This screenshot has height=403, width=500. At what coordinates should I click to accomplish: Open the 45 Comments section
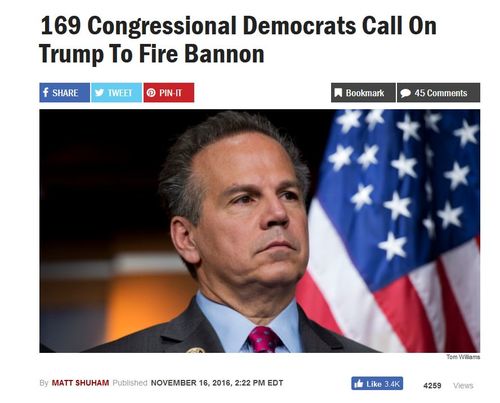click(x=438, y=93)
